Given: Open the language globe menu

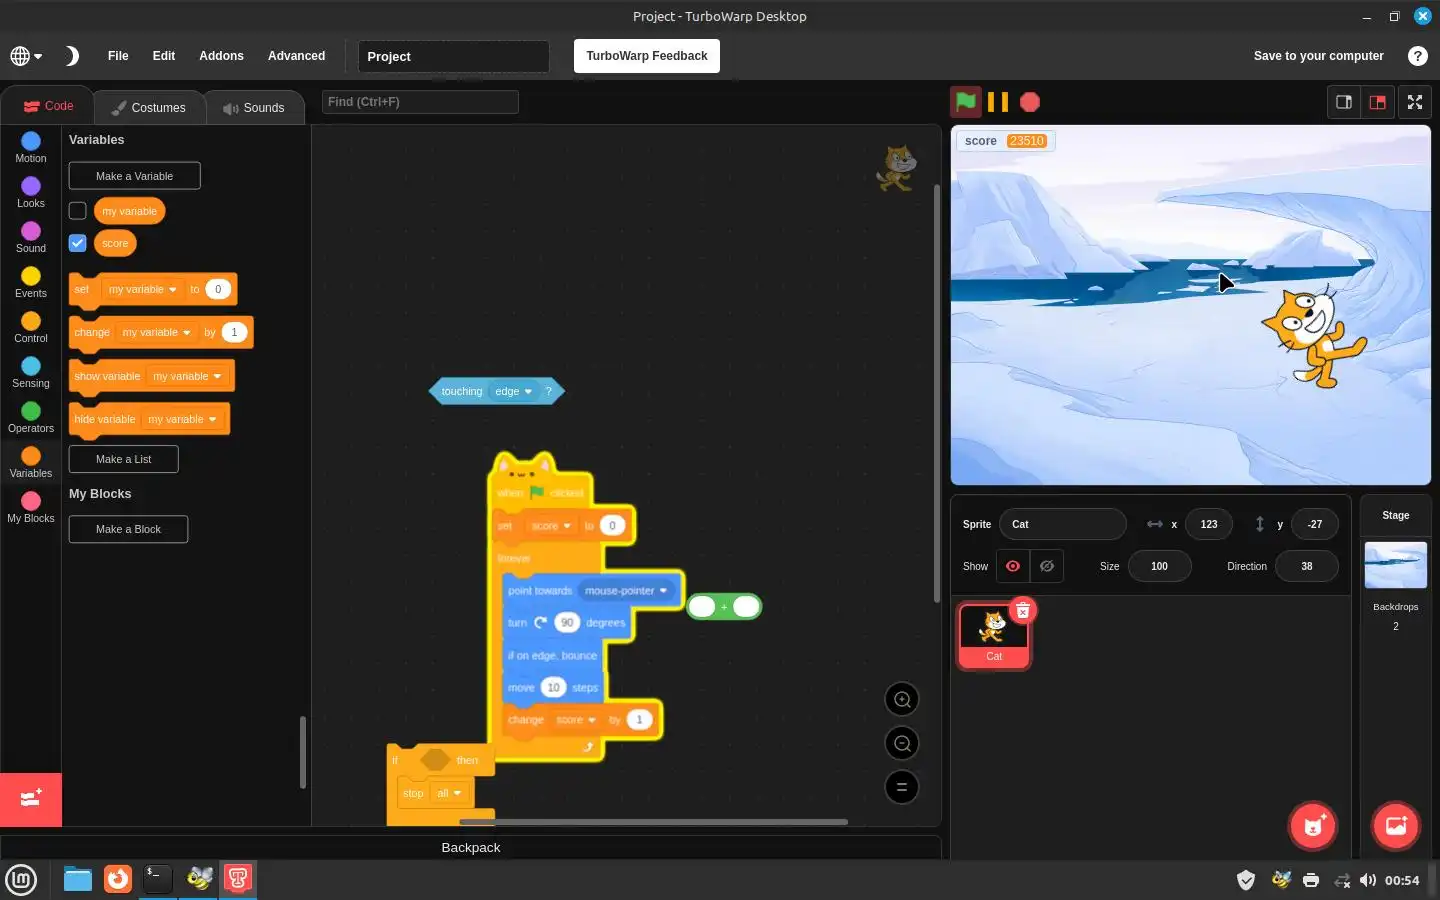Looking at the screenshot, I should 26,56.
